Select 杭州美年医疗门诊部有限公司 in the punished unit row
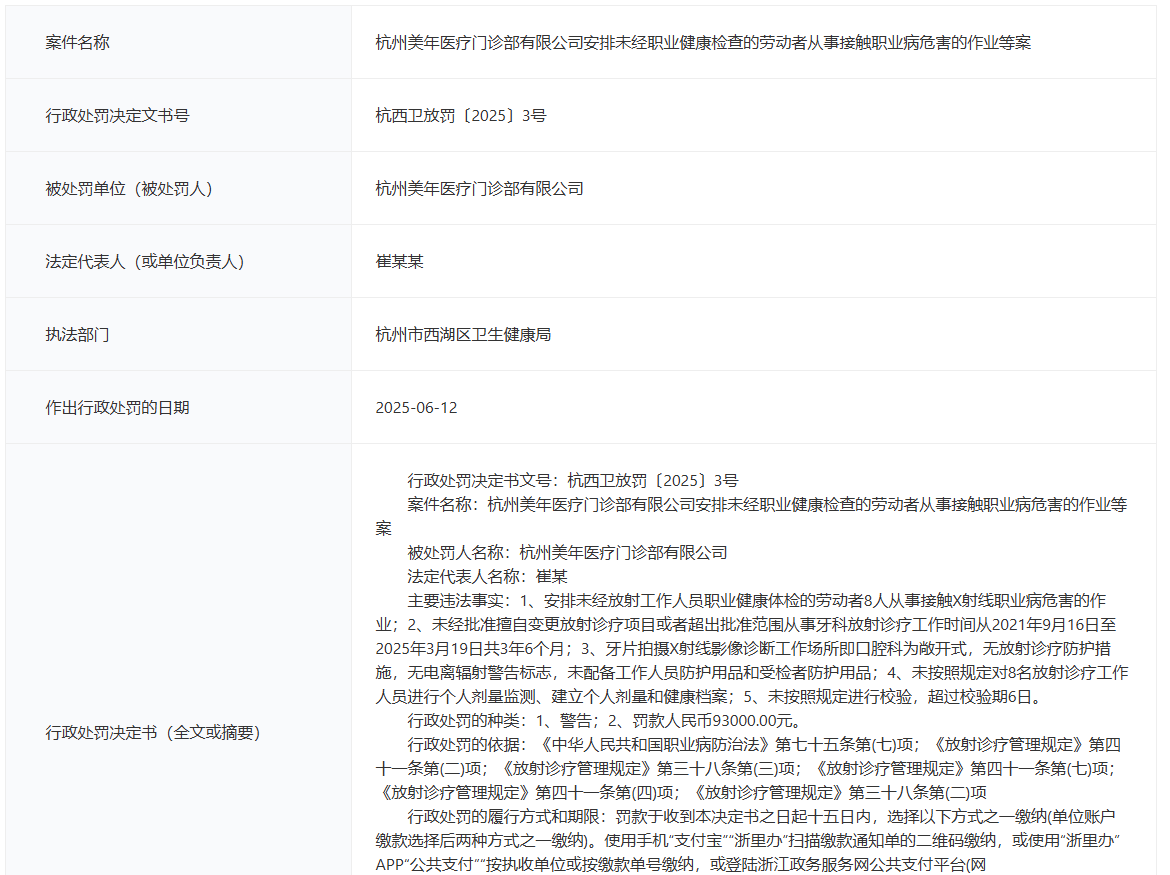The image size is (1170, 875). coord(479,189)
